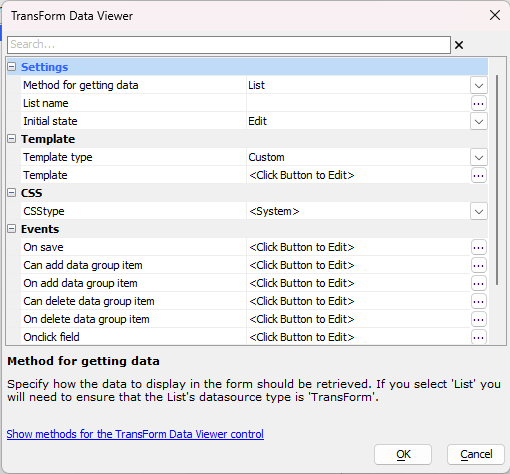The image size is (510, 474).
Task: Select the On save property label
Action: pos(43,247)
